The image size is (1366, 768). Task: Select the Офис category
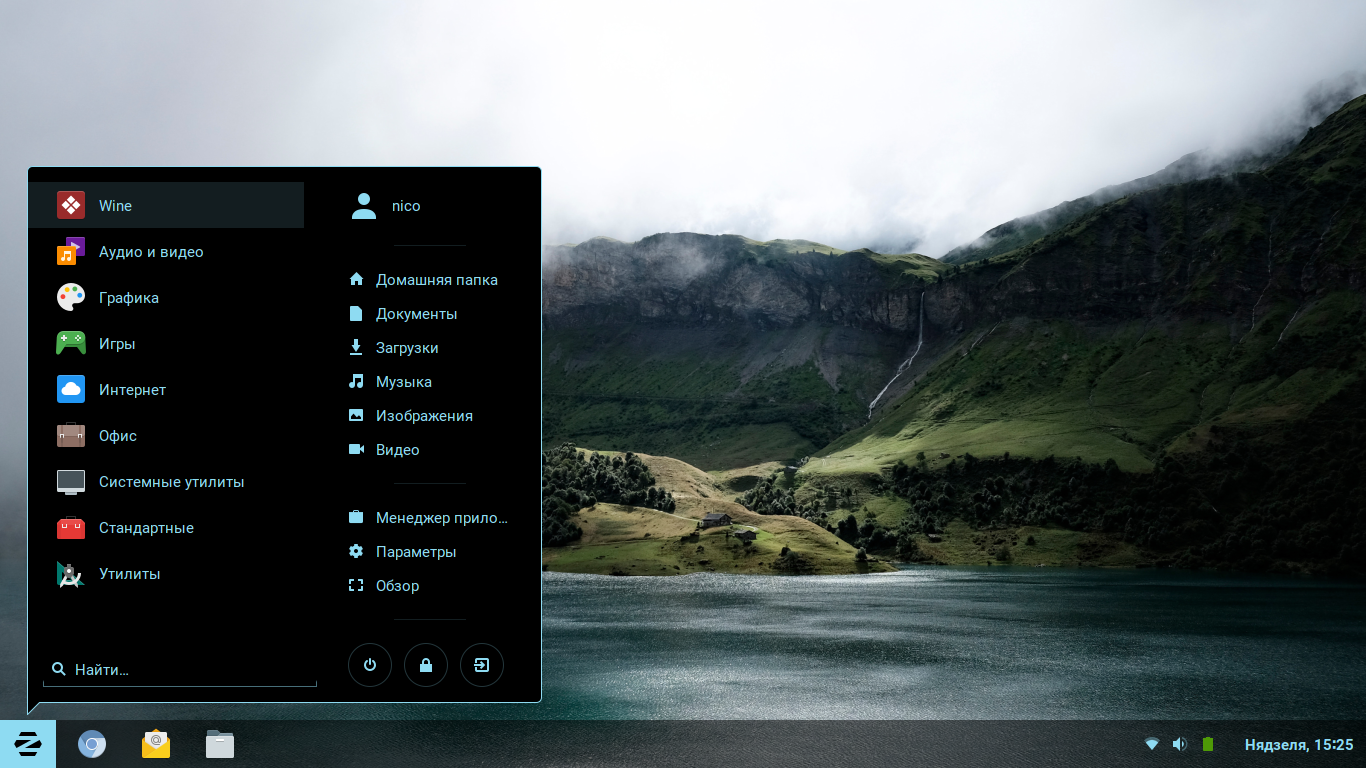tap(166, 436)
